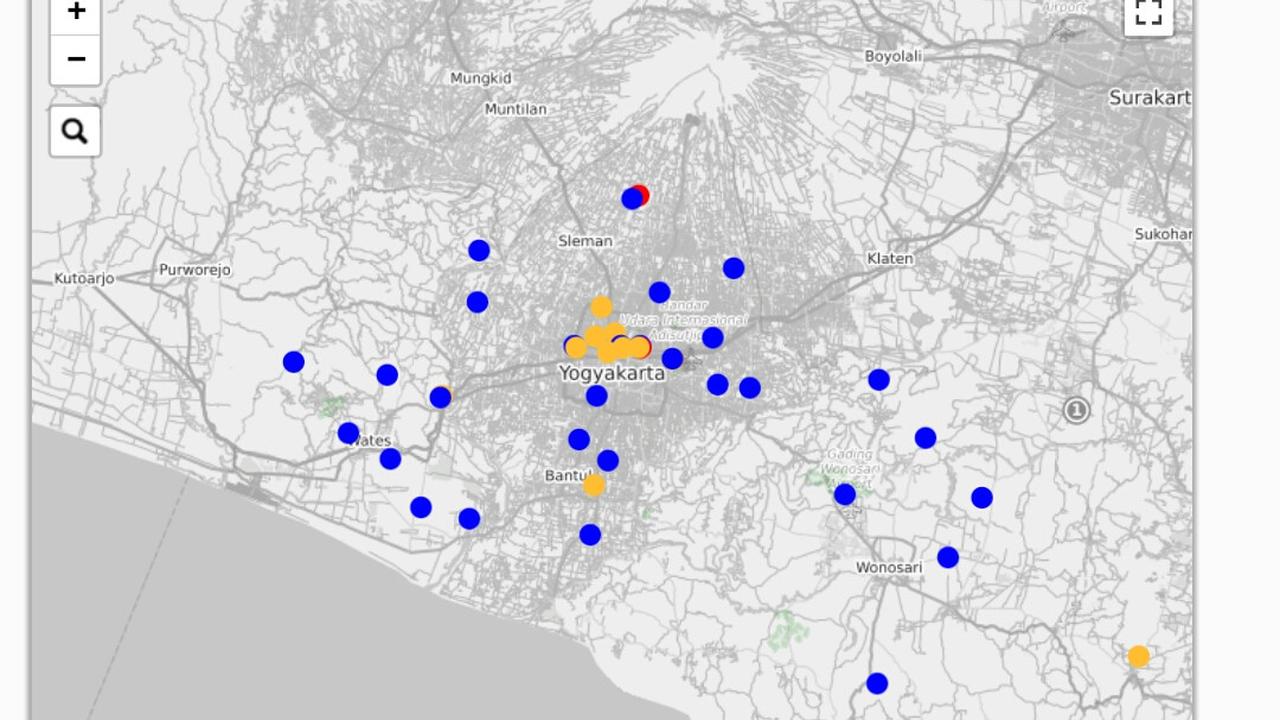Click the blue marker on Gading Wonosari airport

click(845, 494)
